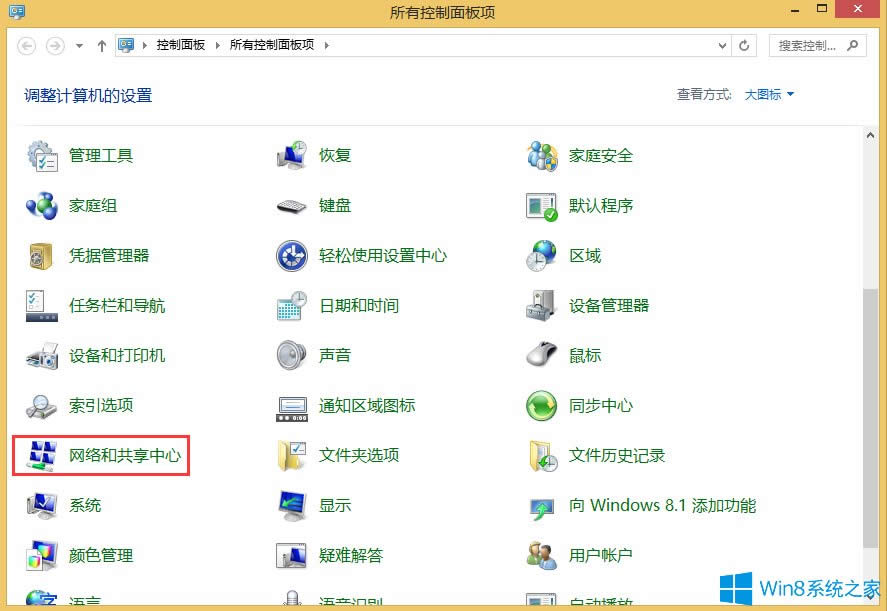
Task: Open the 鼠标 (Mouse) settings
Action: pyautogui.click(x=585, y=356)
